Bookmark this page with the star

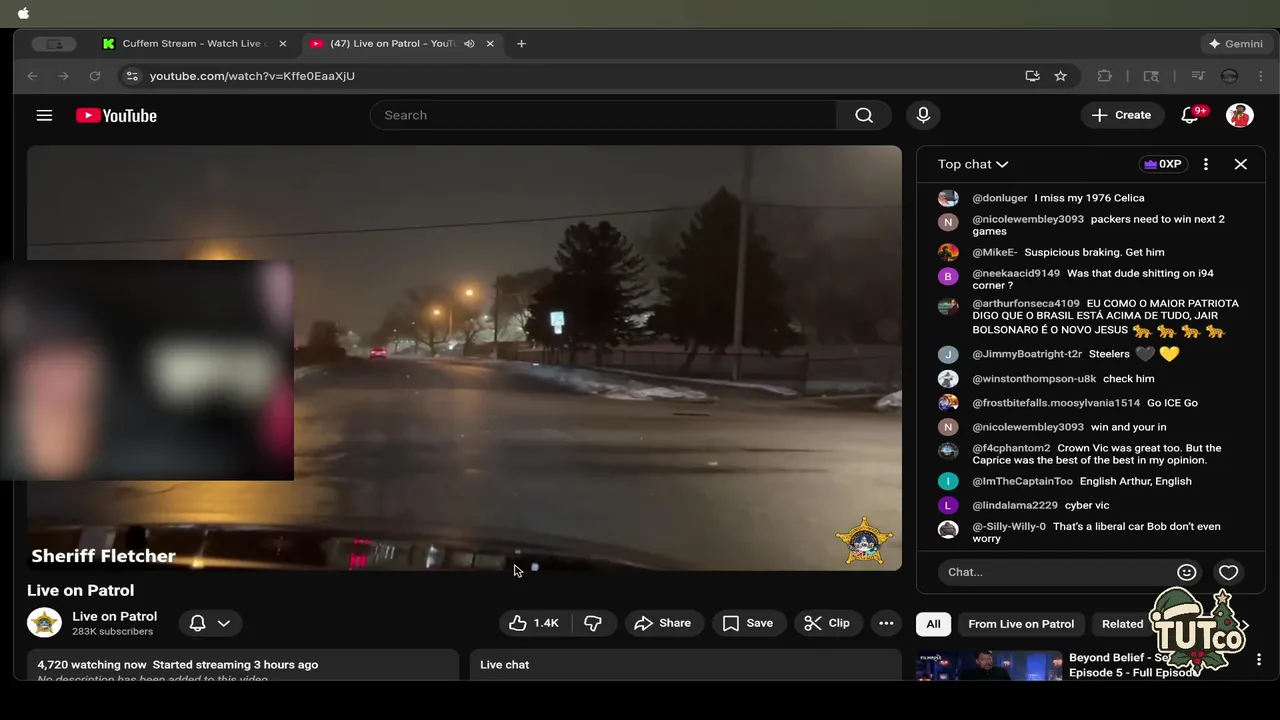click(1060, 76)
